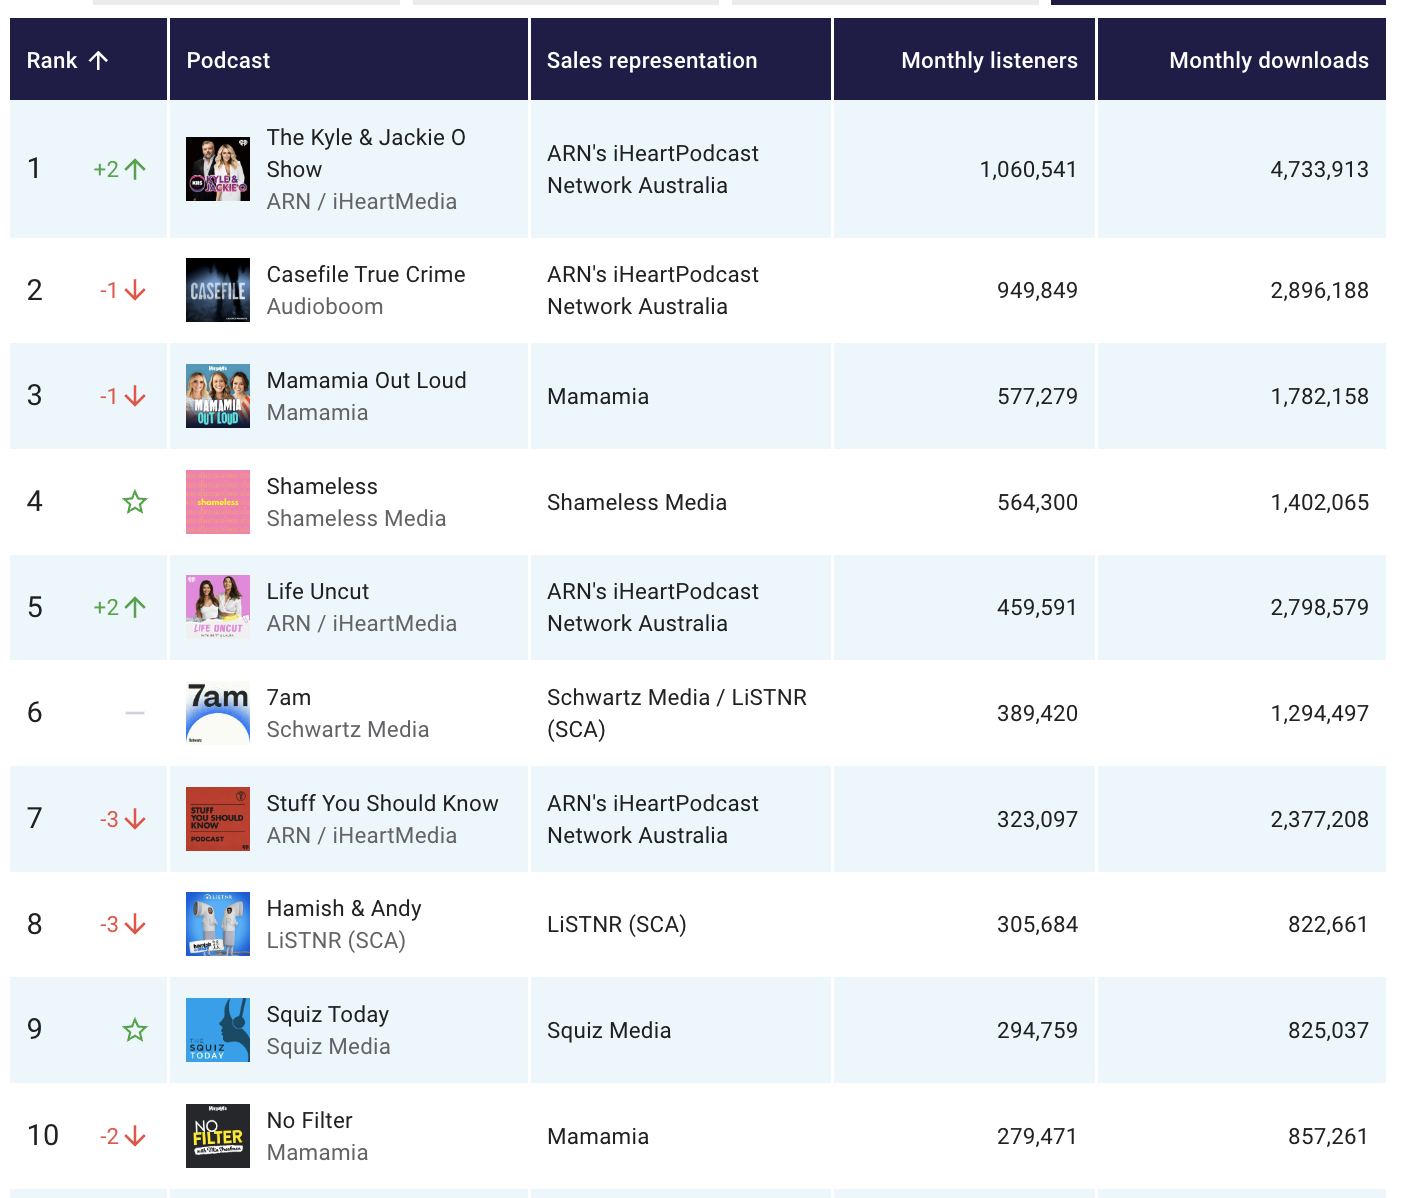Open the pink Shameless artwork thumbnail
The width and height of the screenshot is (1402, 1198).
point(218,502)
